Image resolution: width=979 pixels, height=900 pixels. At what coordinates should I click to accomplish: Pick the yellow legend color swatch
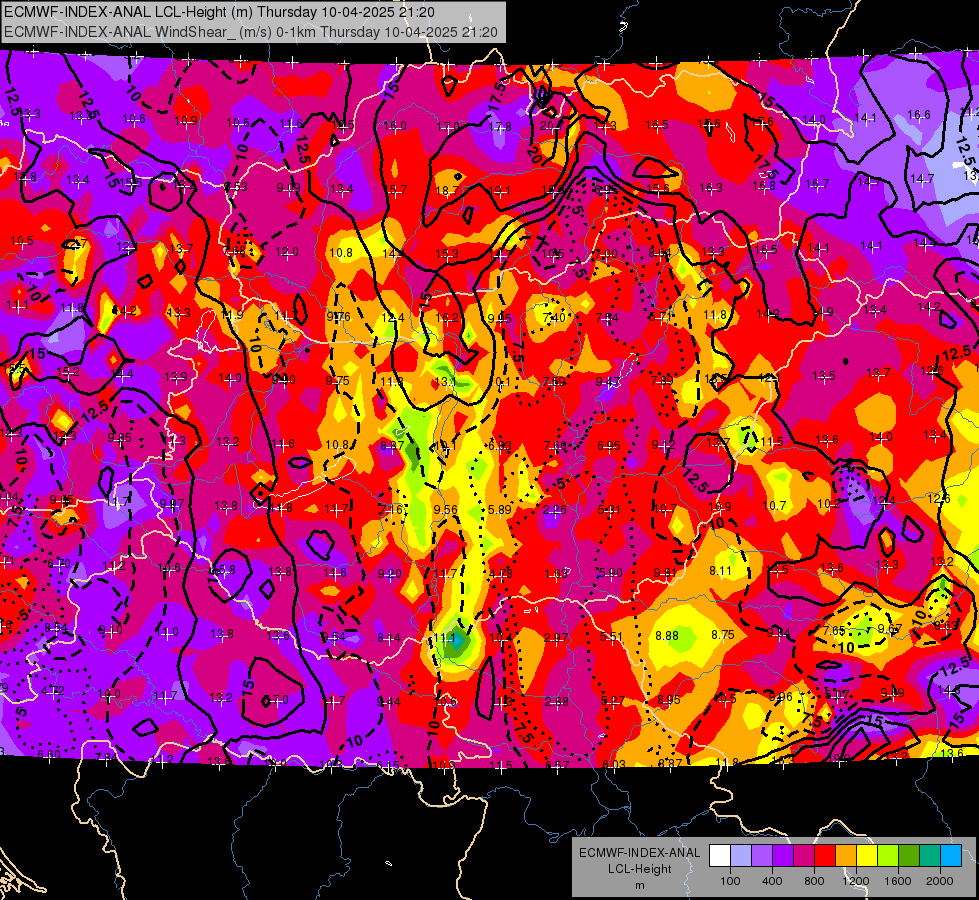click(867, 856)
